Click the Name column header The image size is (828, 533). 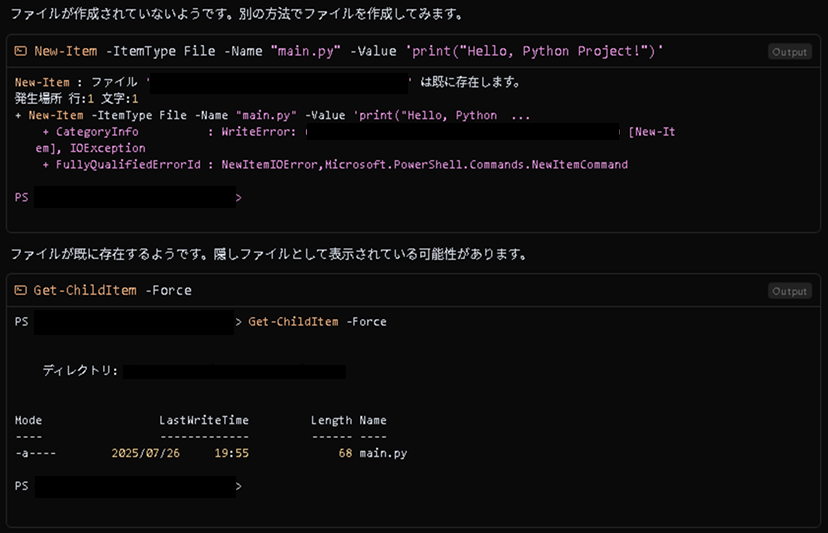click(x=373, y=420)
